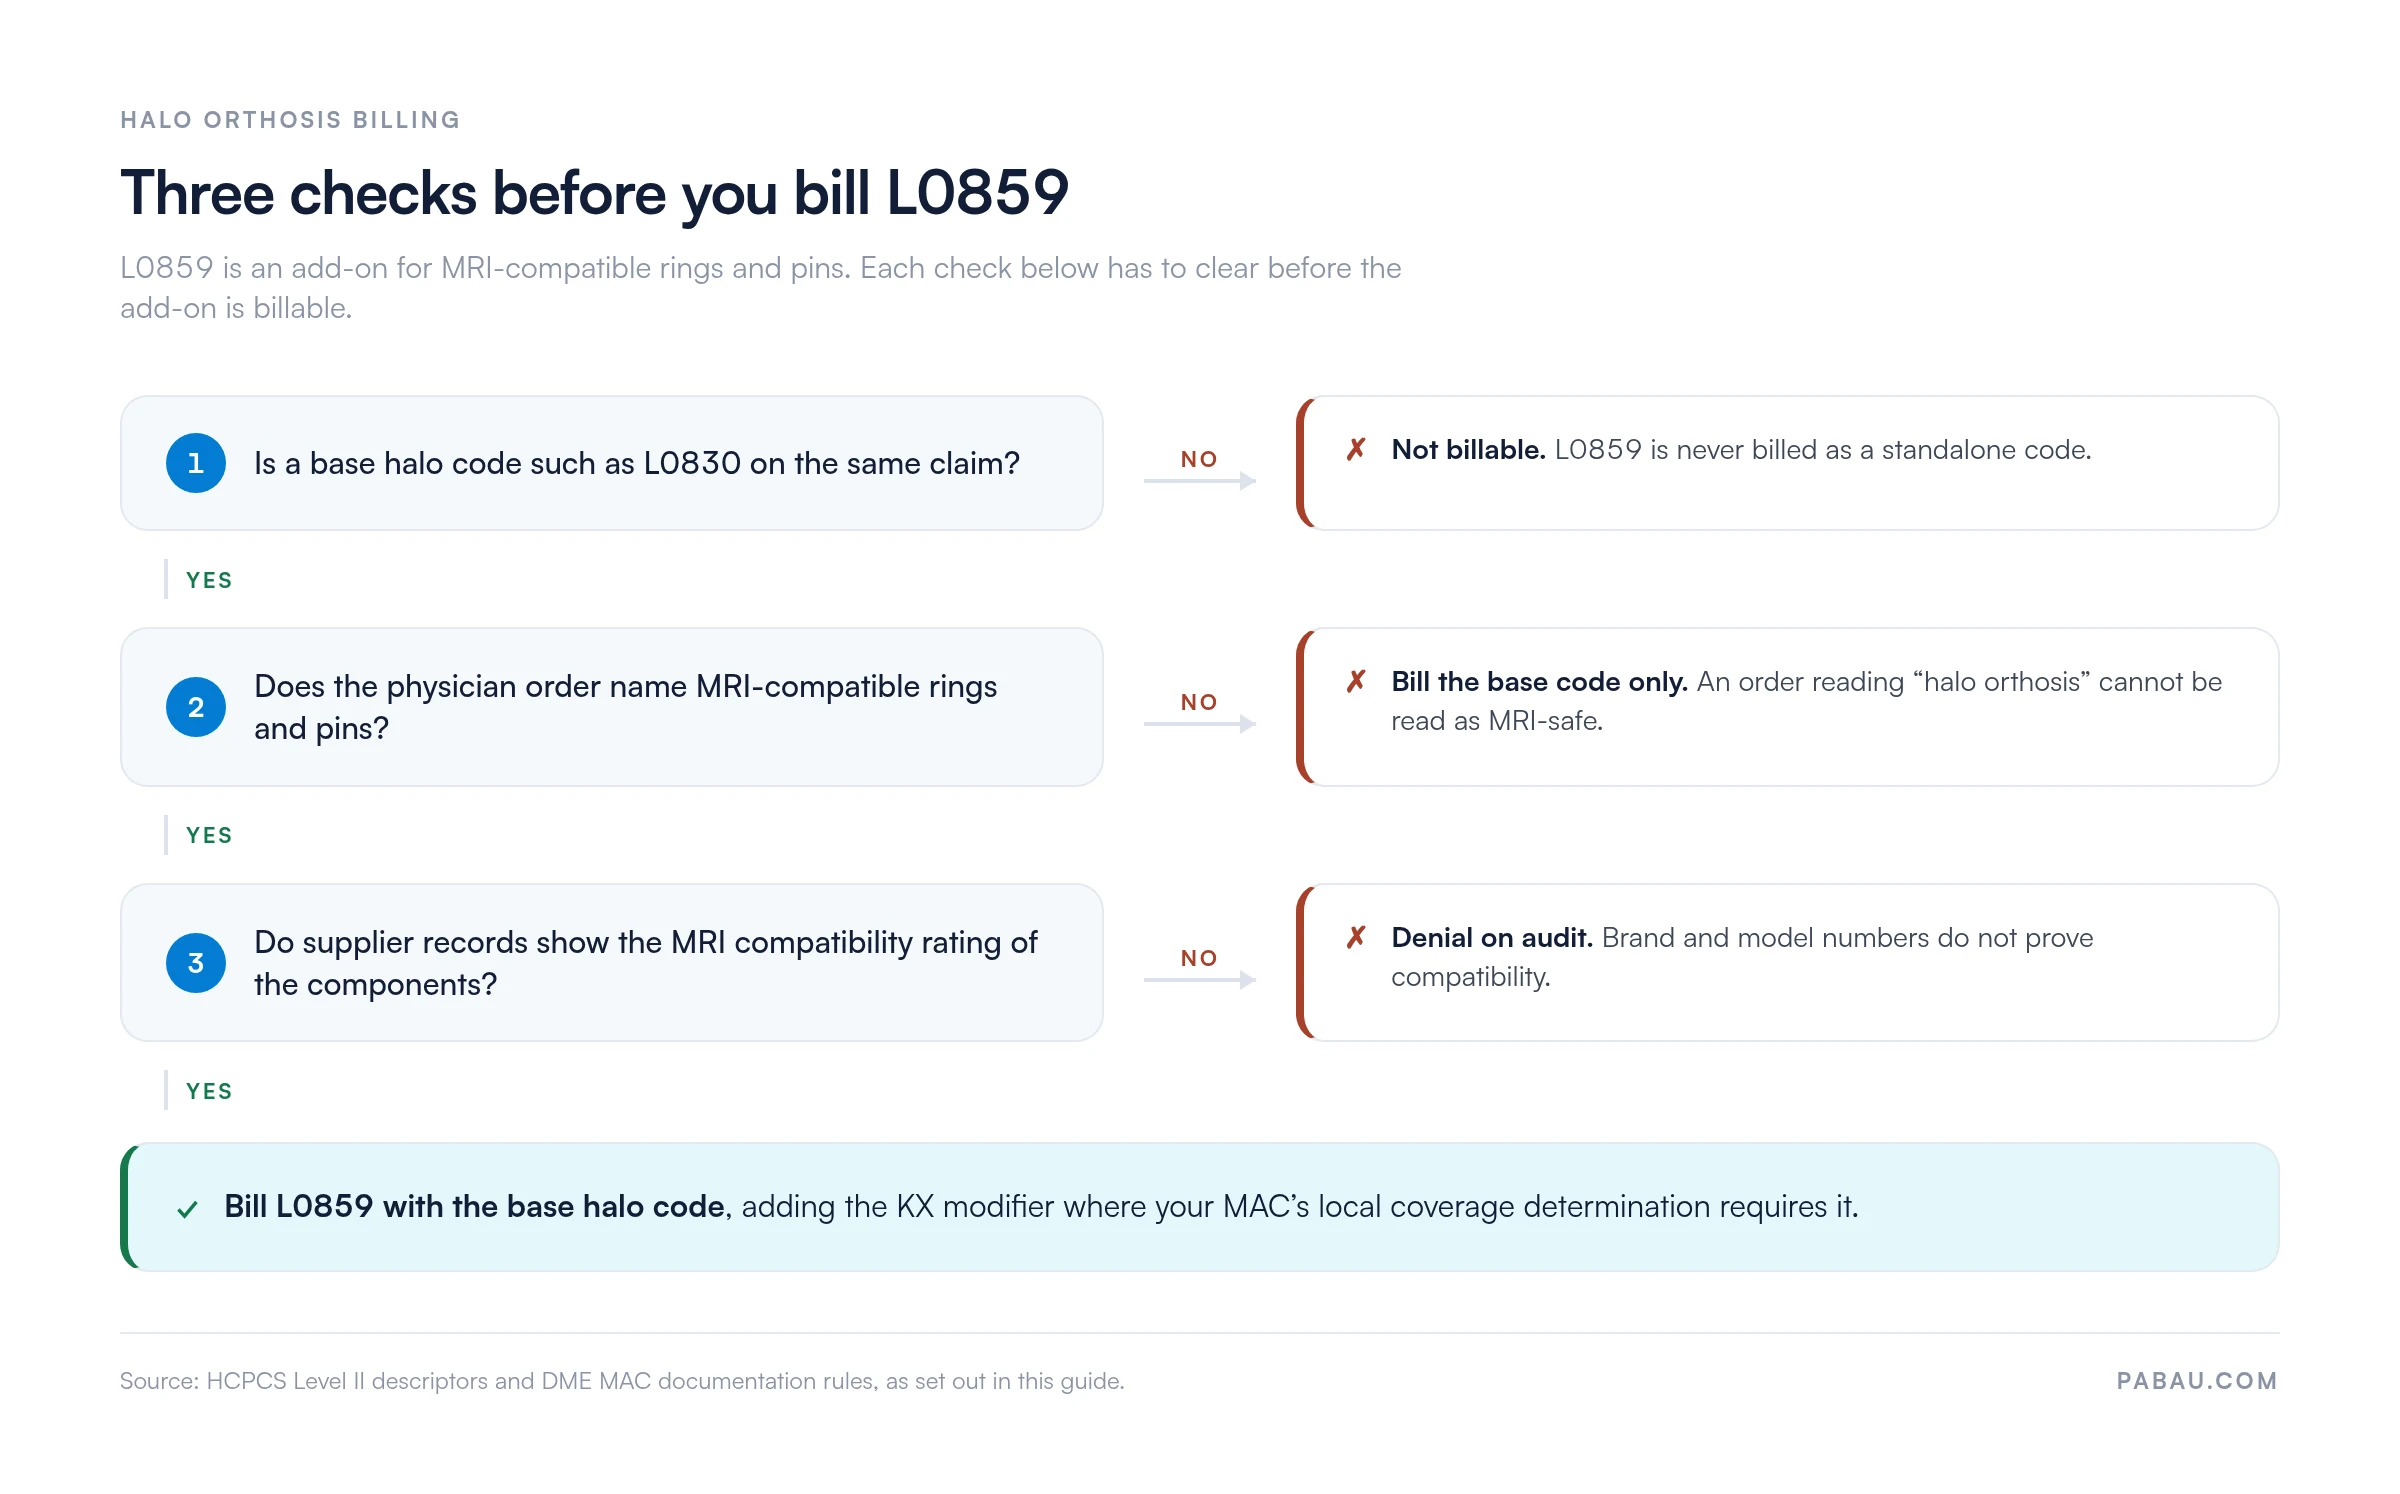Click the blue number 3 circle
The height and width of the screenshot is (1494, 2400).
coord(196,963)
